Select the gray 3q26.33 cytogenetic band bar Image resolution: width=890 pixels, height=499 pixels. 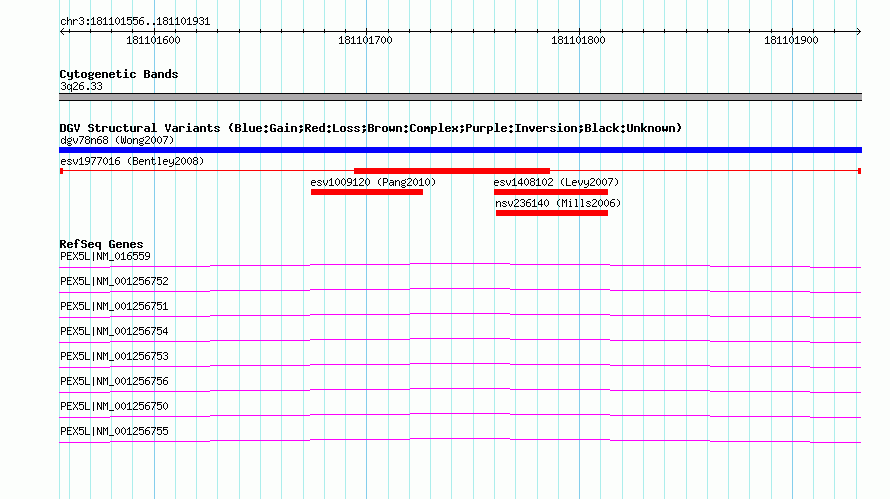coord(460,97)
